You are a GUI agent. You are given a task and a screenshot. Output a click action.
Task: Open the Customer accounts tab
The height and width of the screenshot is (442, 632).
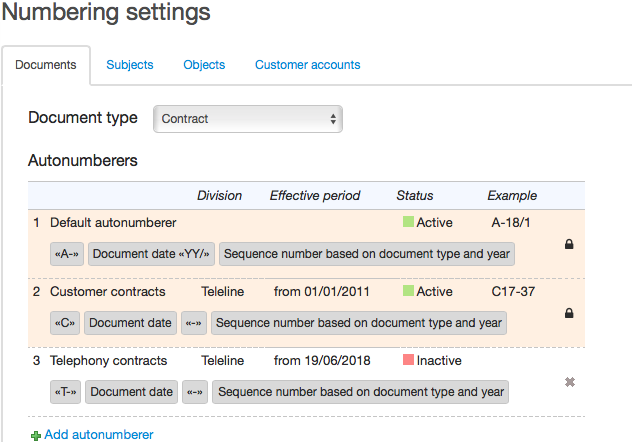tap(308, 65)
